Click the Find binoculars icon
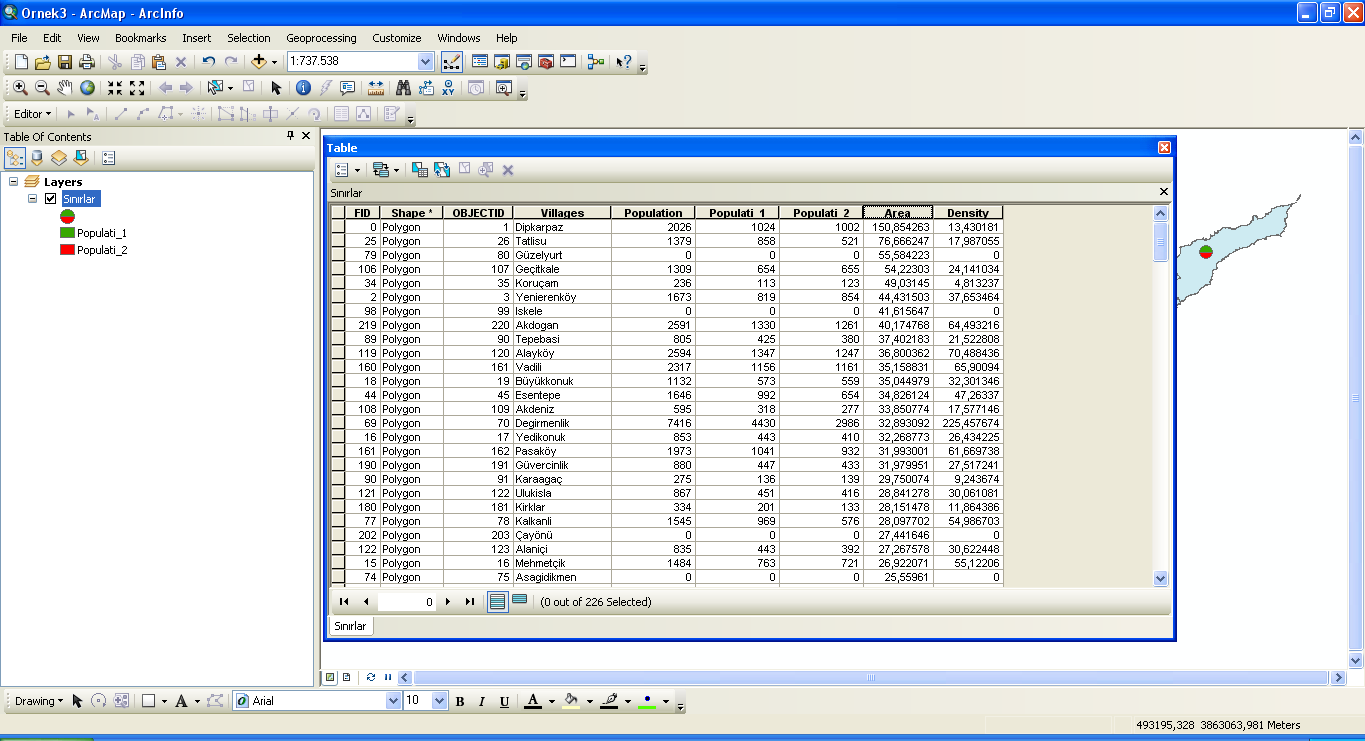This screenshot has width=1365, height=741. (x=404, y=88)
